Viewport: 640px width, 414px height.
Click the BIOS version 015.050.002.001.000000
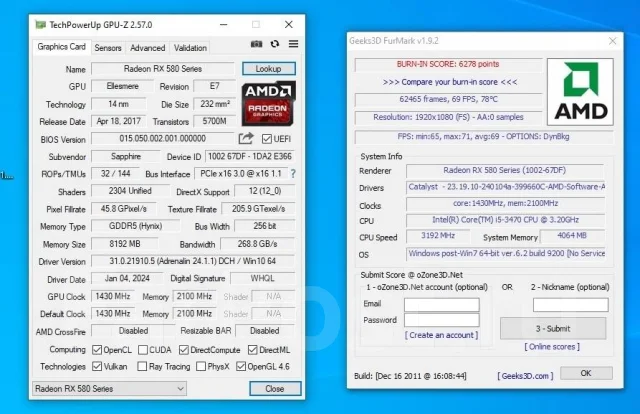click(x=162, y=138)
